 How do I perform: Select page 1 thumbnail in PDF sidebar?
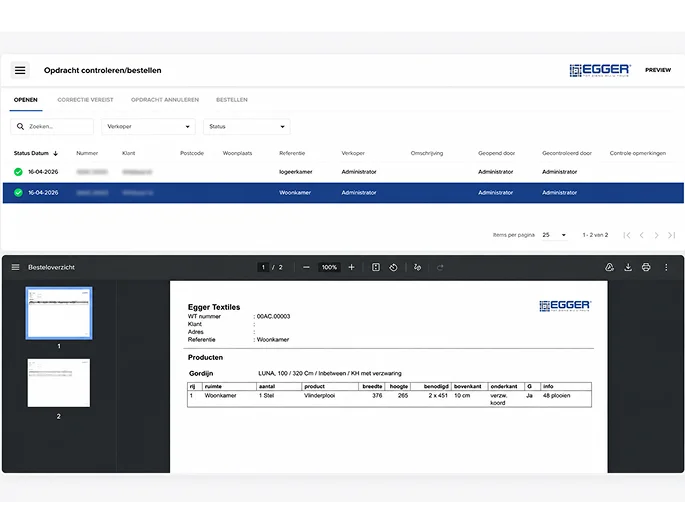(59, 313)
